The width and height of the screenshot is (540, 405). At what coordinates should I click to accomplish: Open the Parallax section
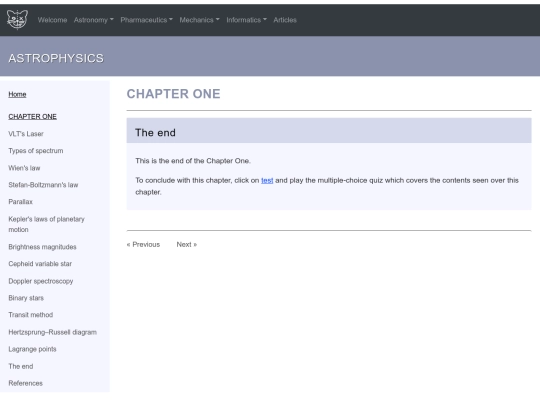tap(20, 202)
